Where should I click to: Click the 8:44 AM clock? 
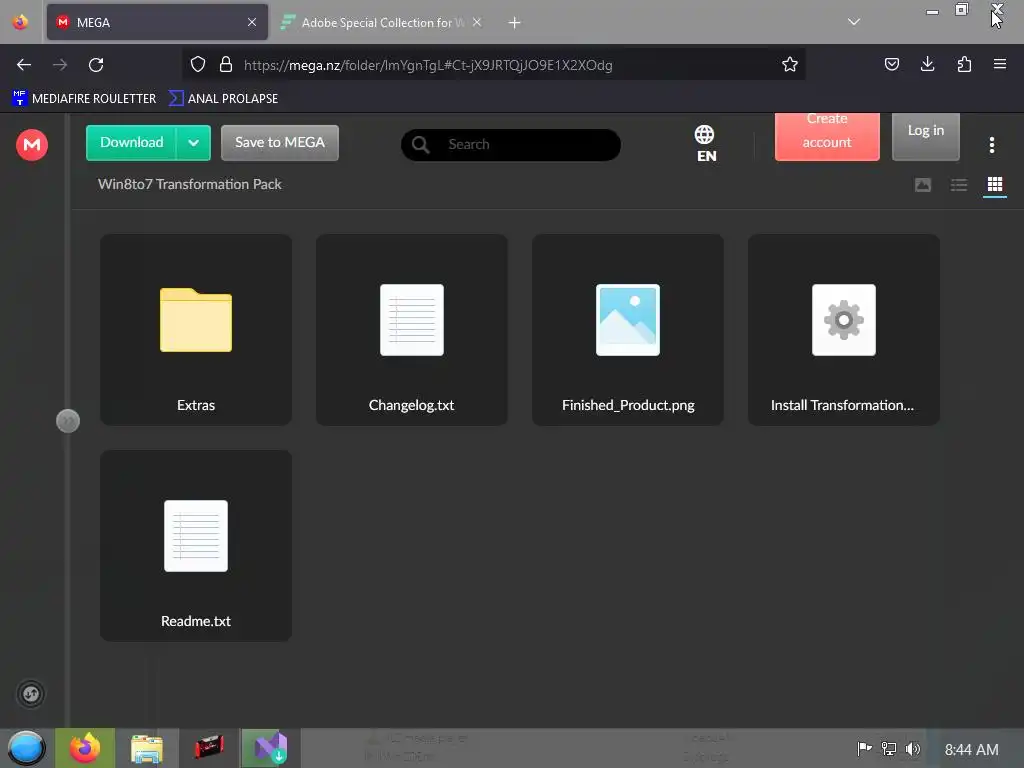coord(971,750)
